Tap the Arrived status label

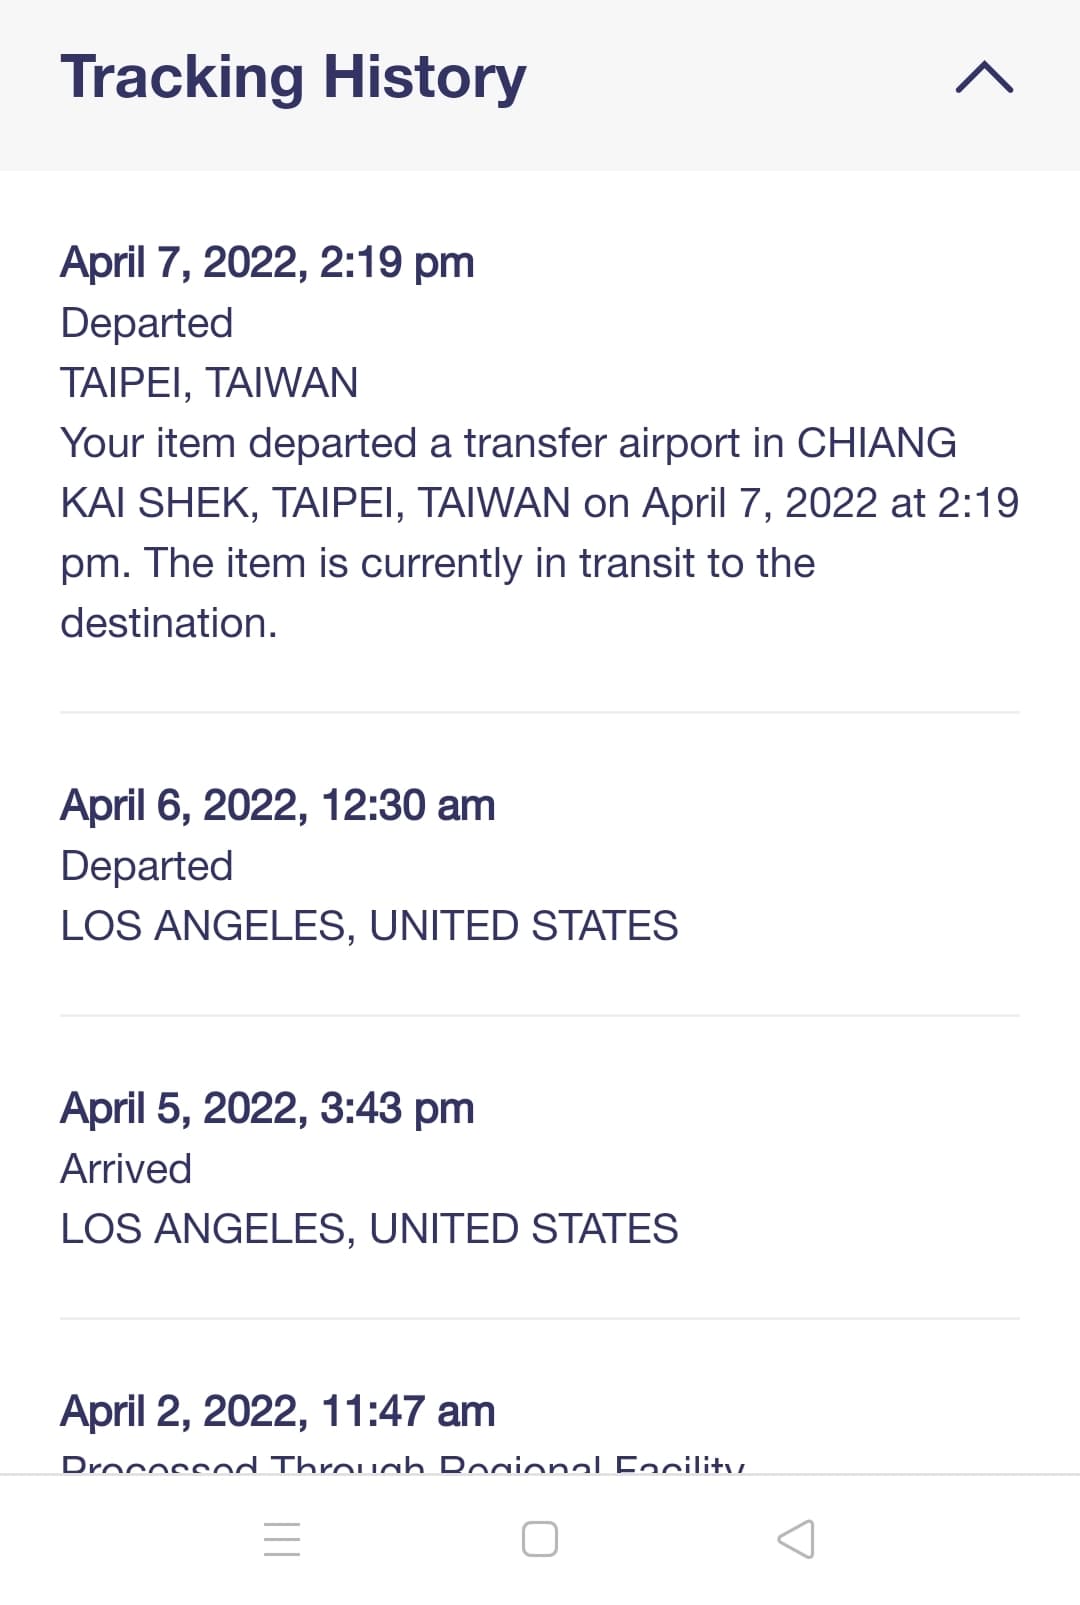[126, 1169]
